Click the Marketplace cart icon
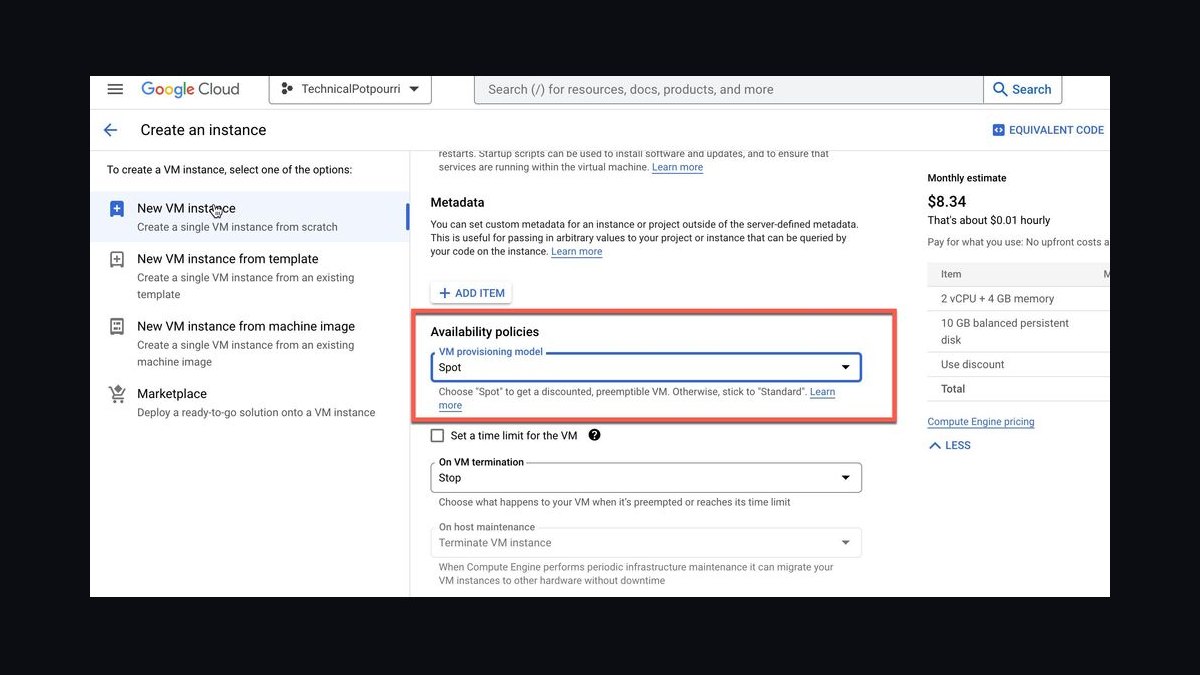The width and height of the screenshot is (1200, 675). point(117,394)
